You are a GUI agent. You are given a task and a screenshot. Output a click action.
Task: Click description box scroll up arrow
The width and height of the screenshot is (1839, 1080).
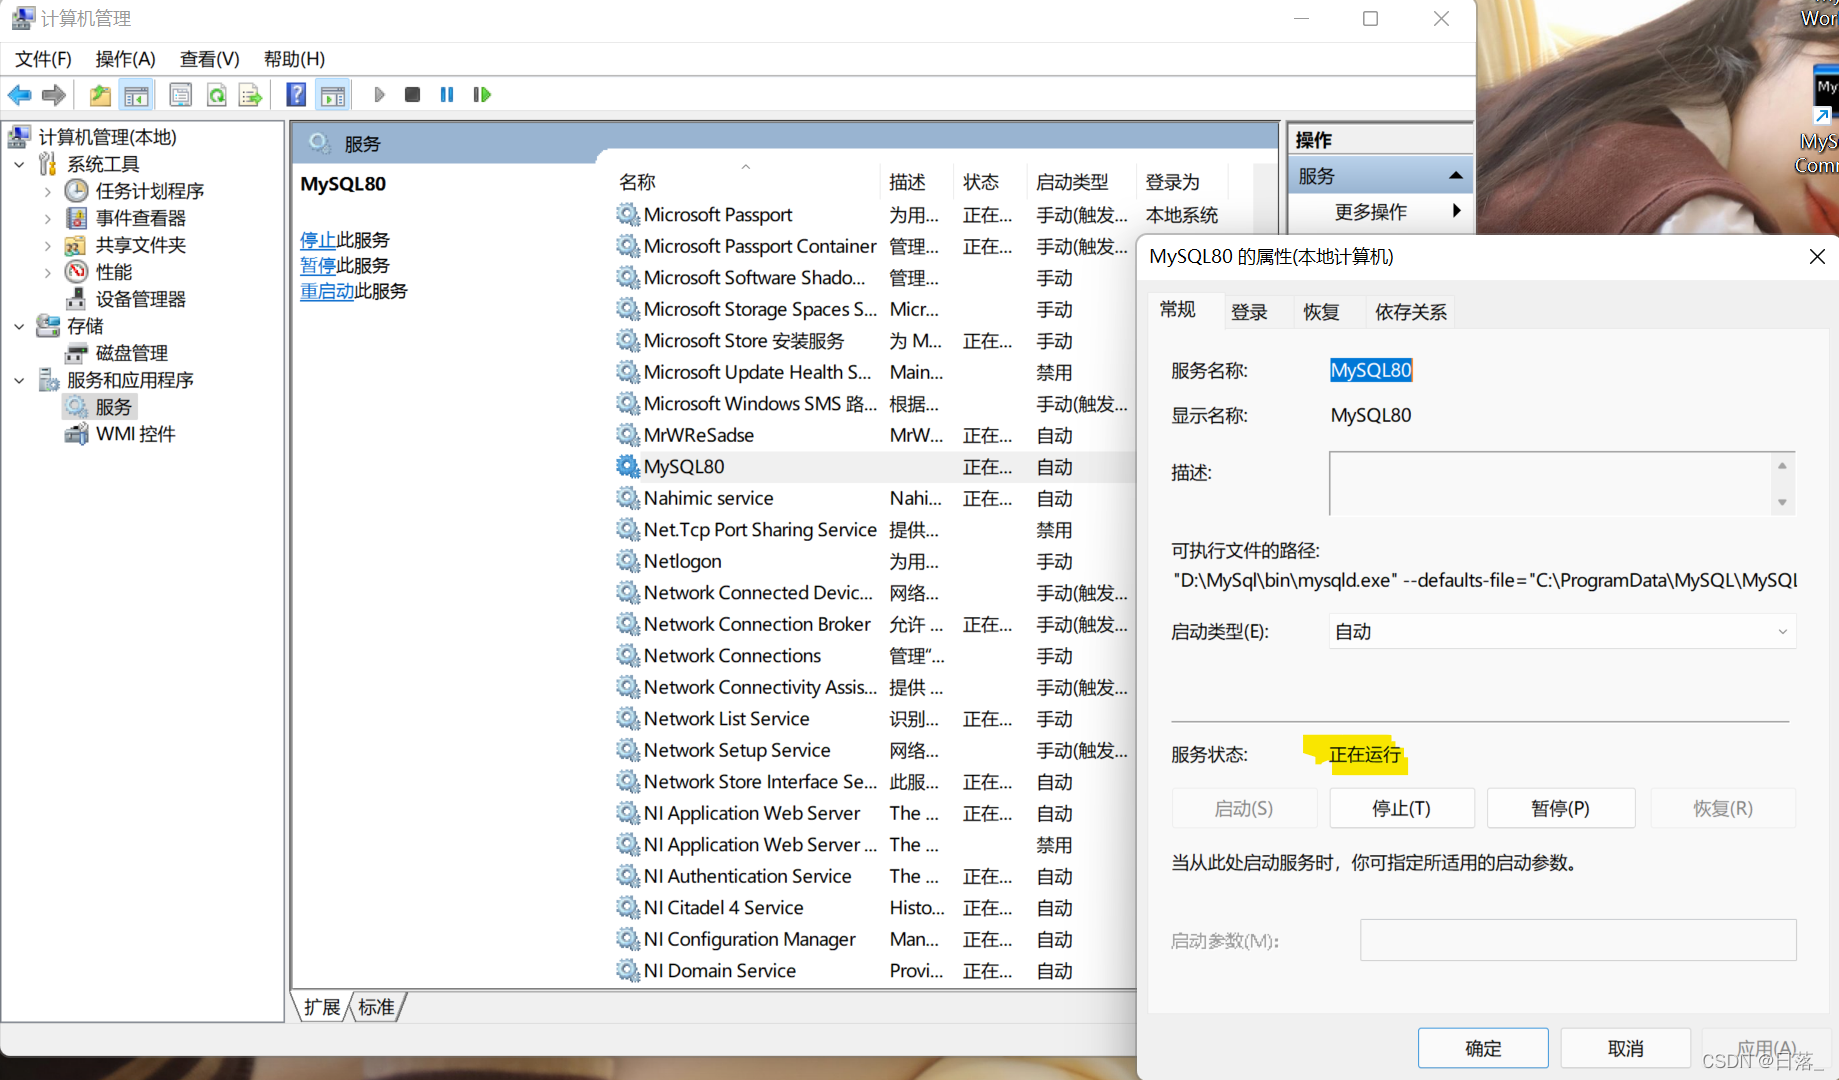[x=1782, y=466]
